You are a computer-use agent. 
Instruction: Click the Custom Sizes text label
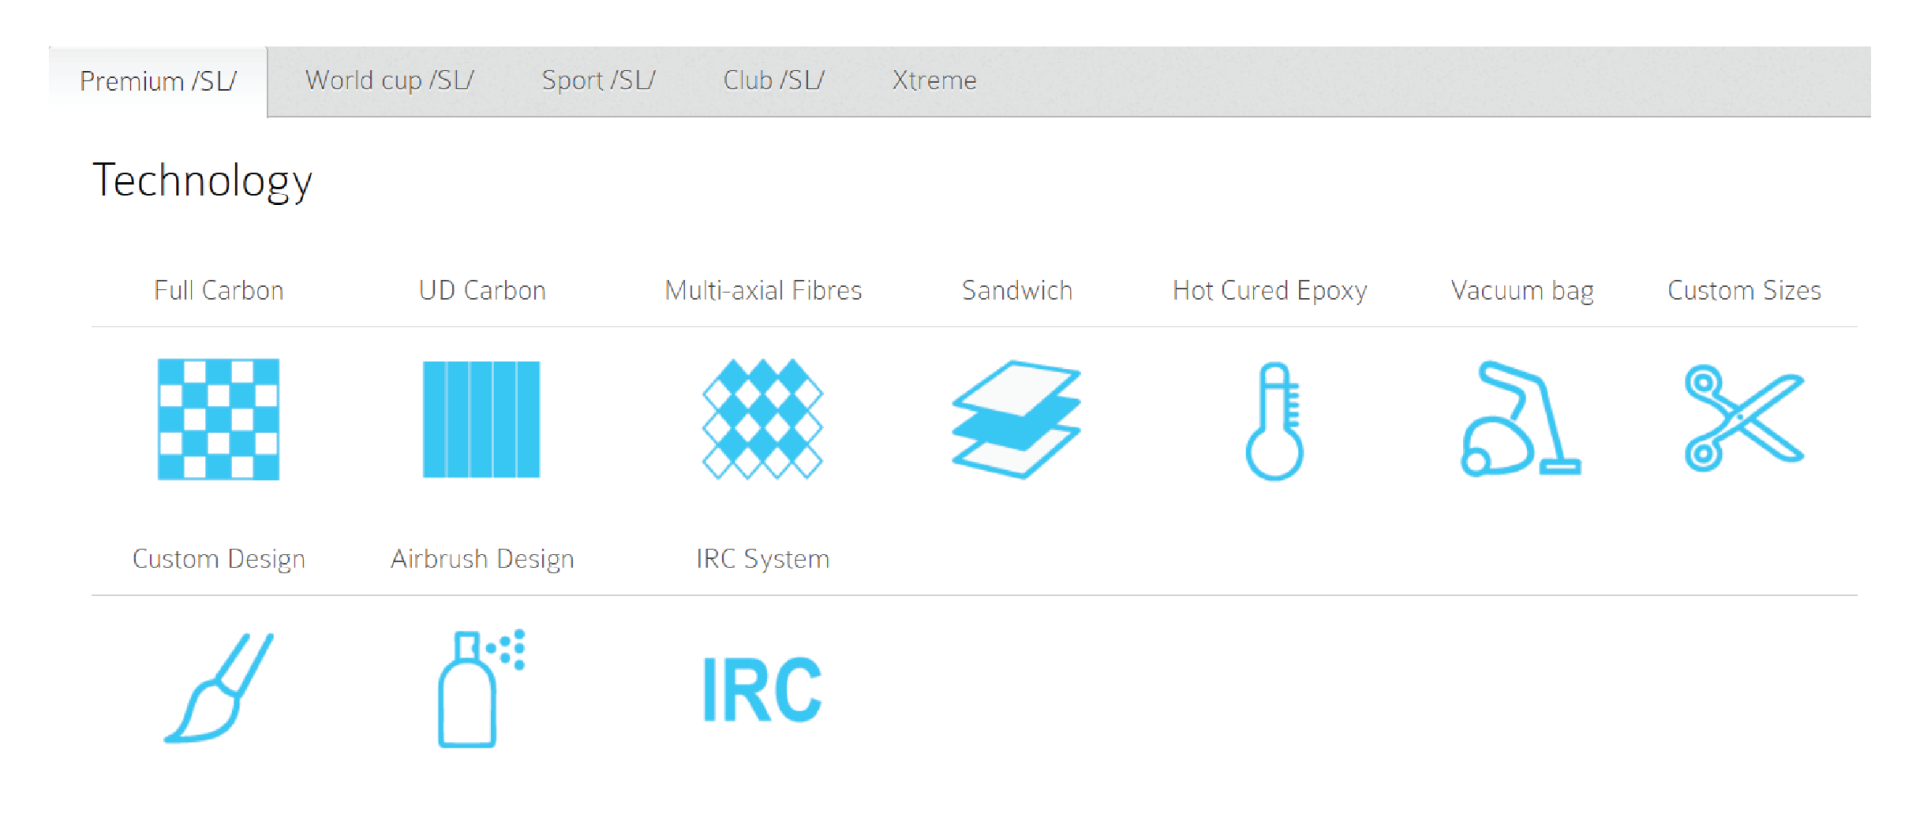pyautogui.click(x=1744, y=291)
